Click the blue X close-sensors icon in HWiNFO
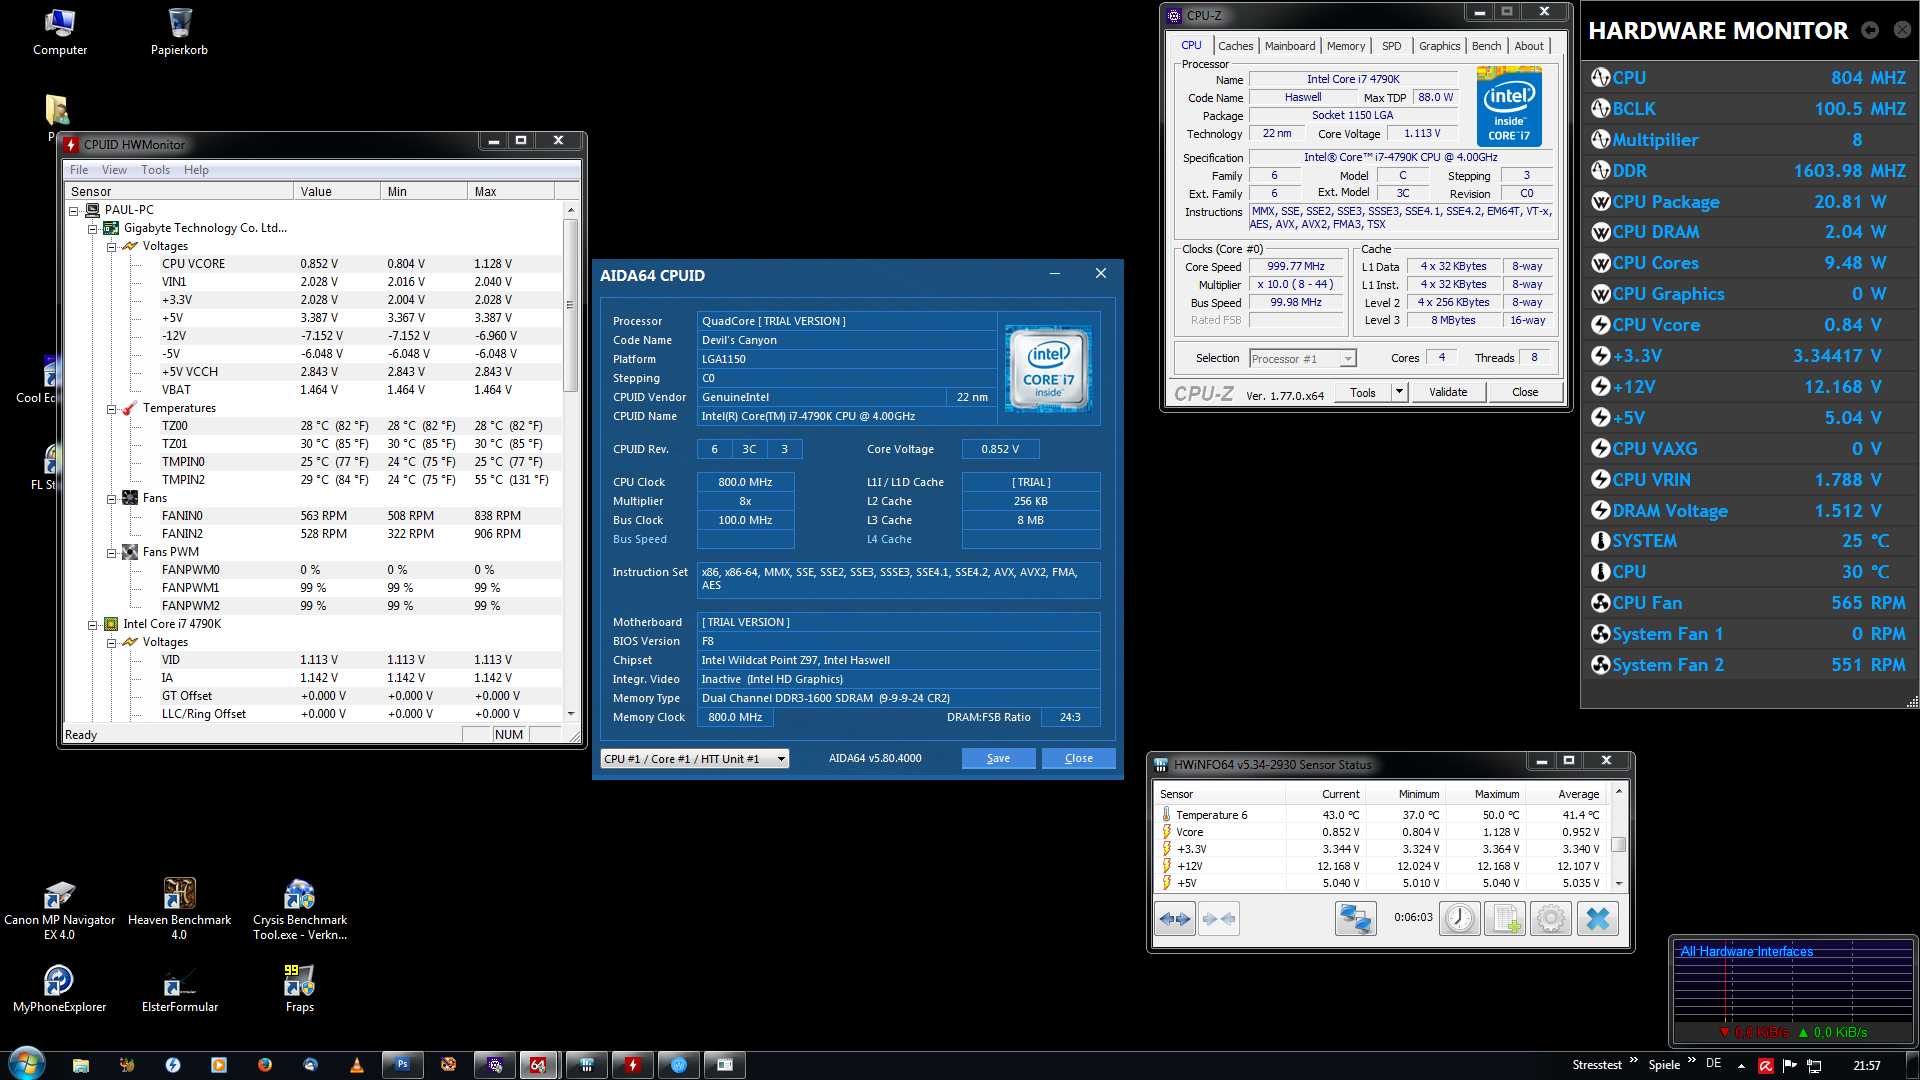This screenshot has height=1080, width=1920. click(x=1597, y=918)
